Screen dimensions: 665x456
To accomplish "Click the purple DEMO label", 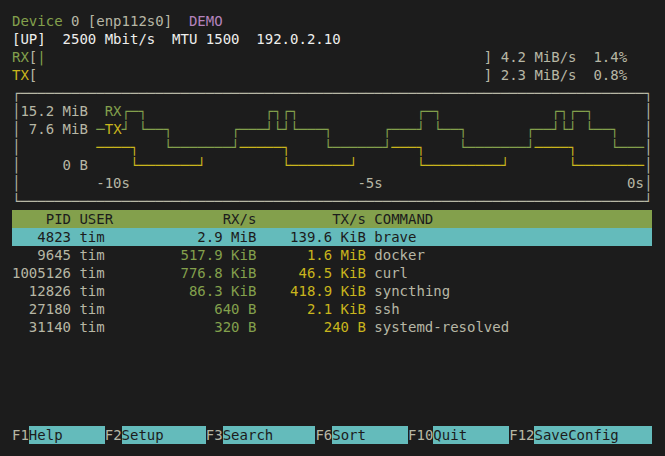I will point(206,21).
